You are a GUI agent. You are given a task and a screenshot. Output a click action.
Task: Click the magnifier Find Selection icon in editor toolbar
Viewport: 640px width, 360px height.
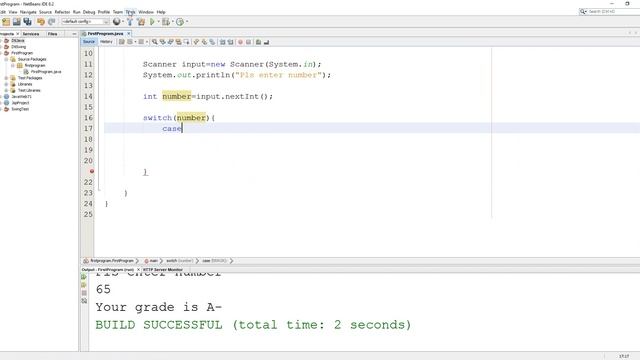tap(155, 42)
